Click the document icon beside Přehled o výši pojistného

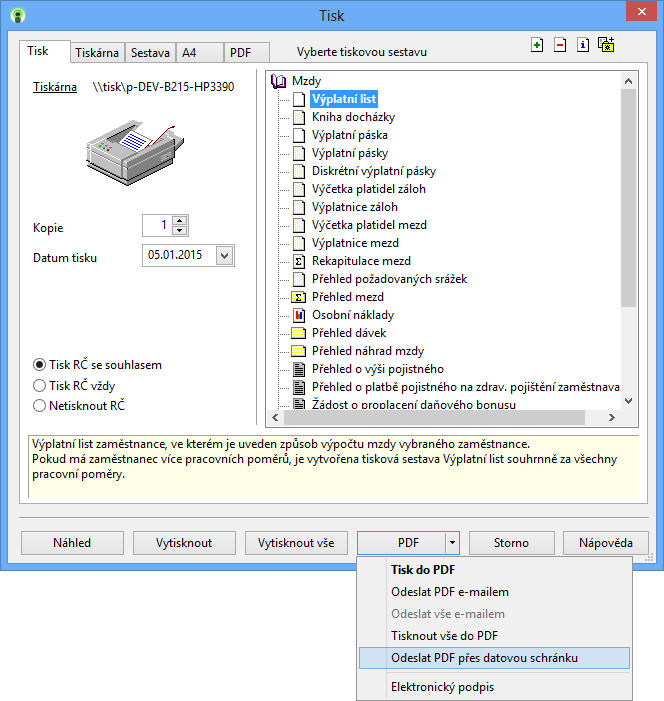point(299,369)
